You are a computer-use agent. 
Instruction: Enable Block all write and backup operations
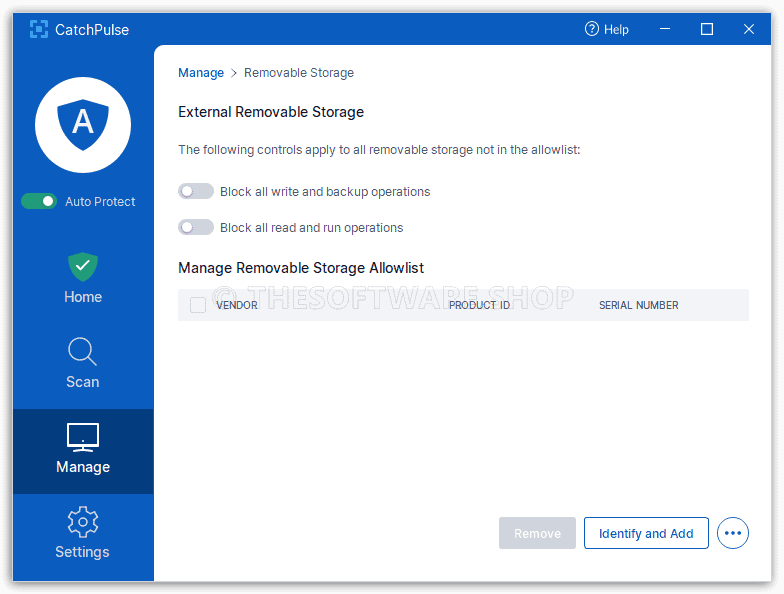tap(196, 192)
